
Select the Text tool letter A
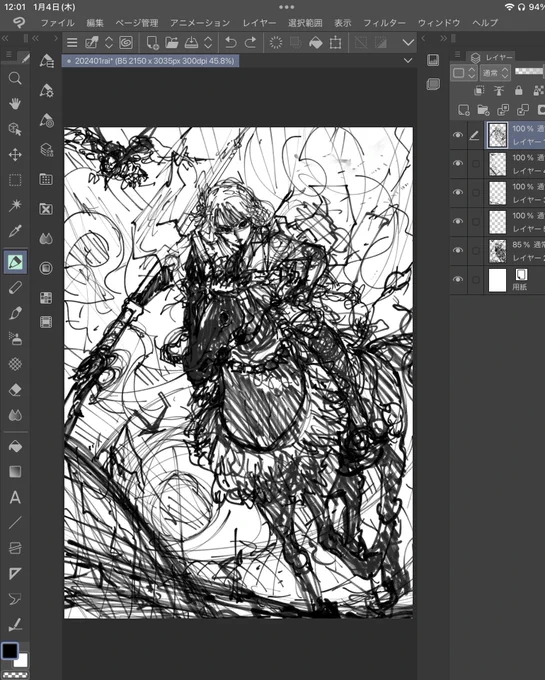15,497
